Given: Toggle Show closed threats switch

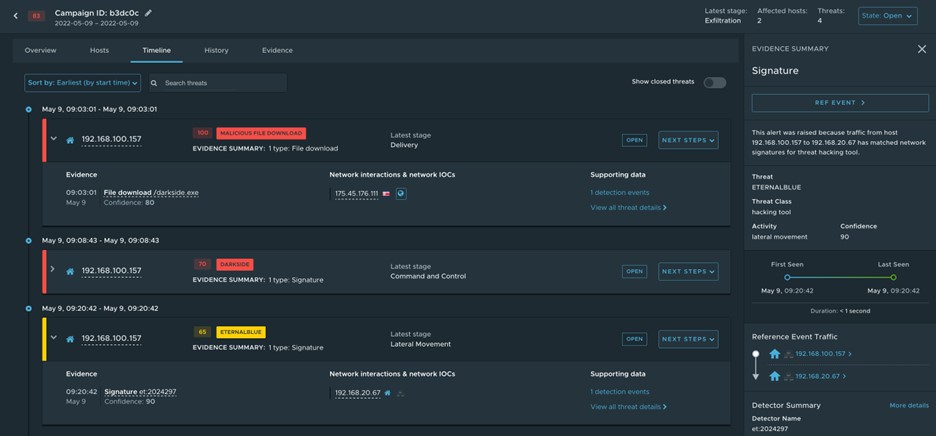Looking at the screenshot, I should pos(715,82).
